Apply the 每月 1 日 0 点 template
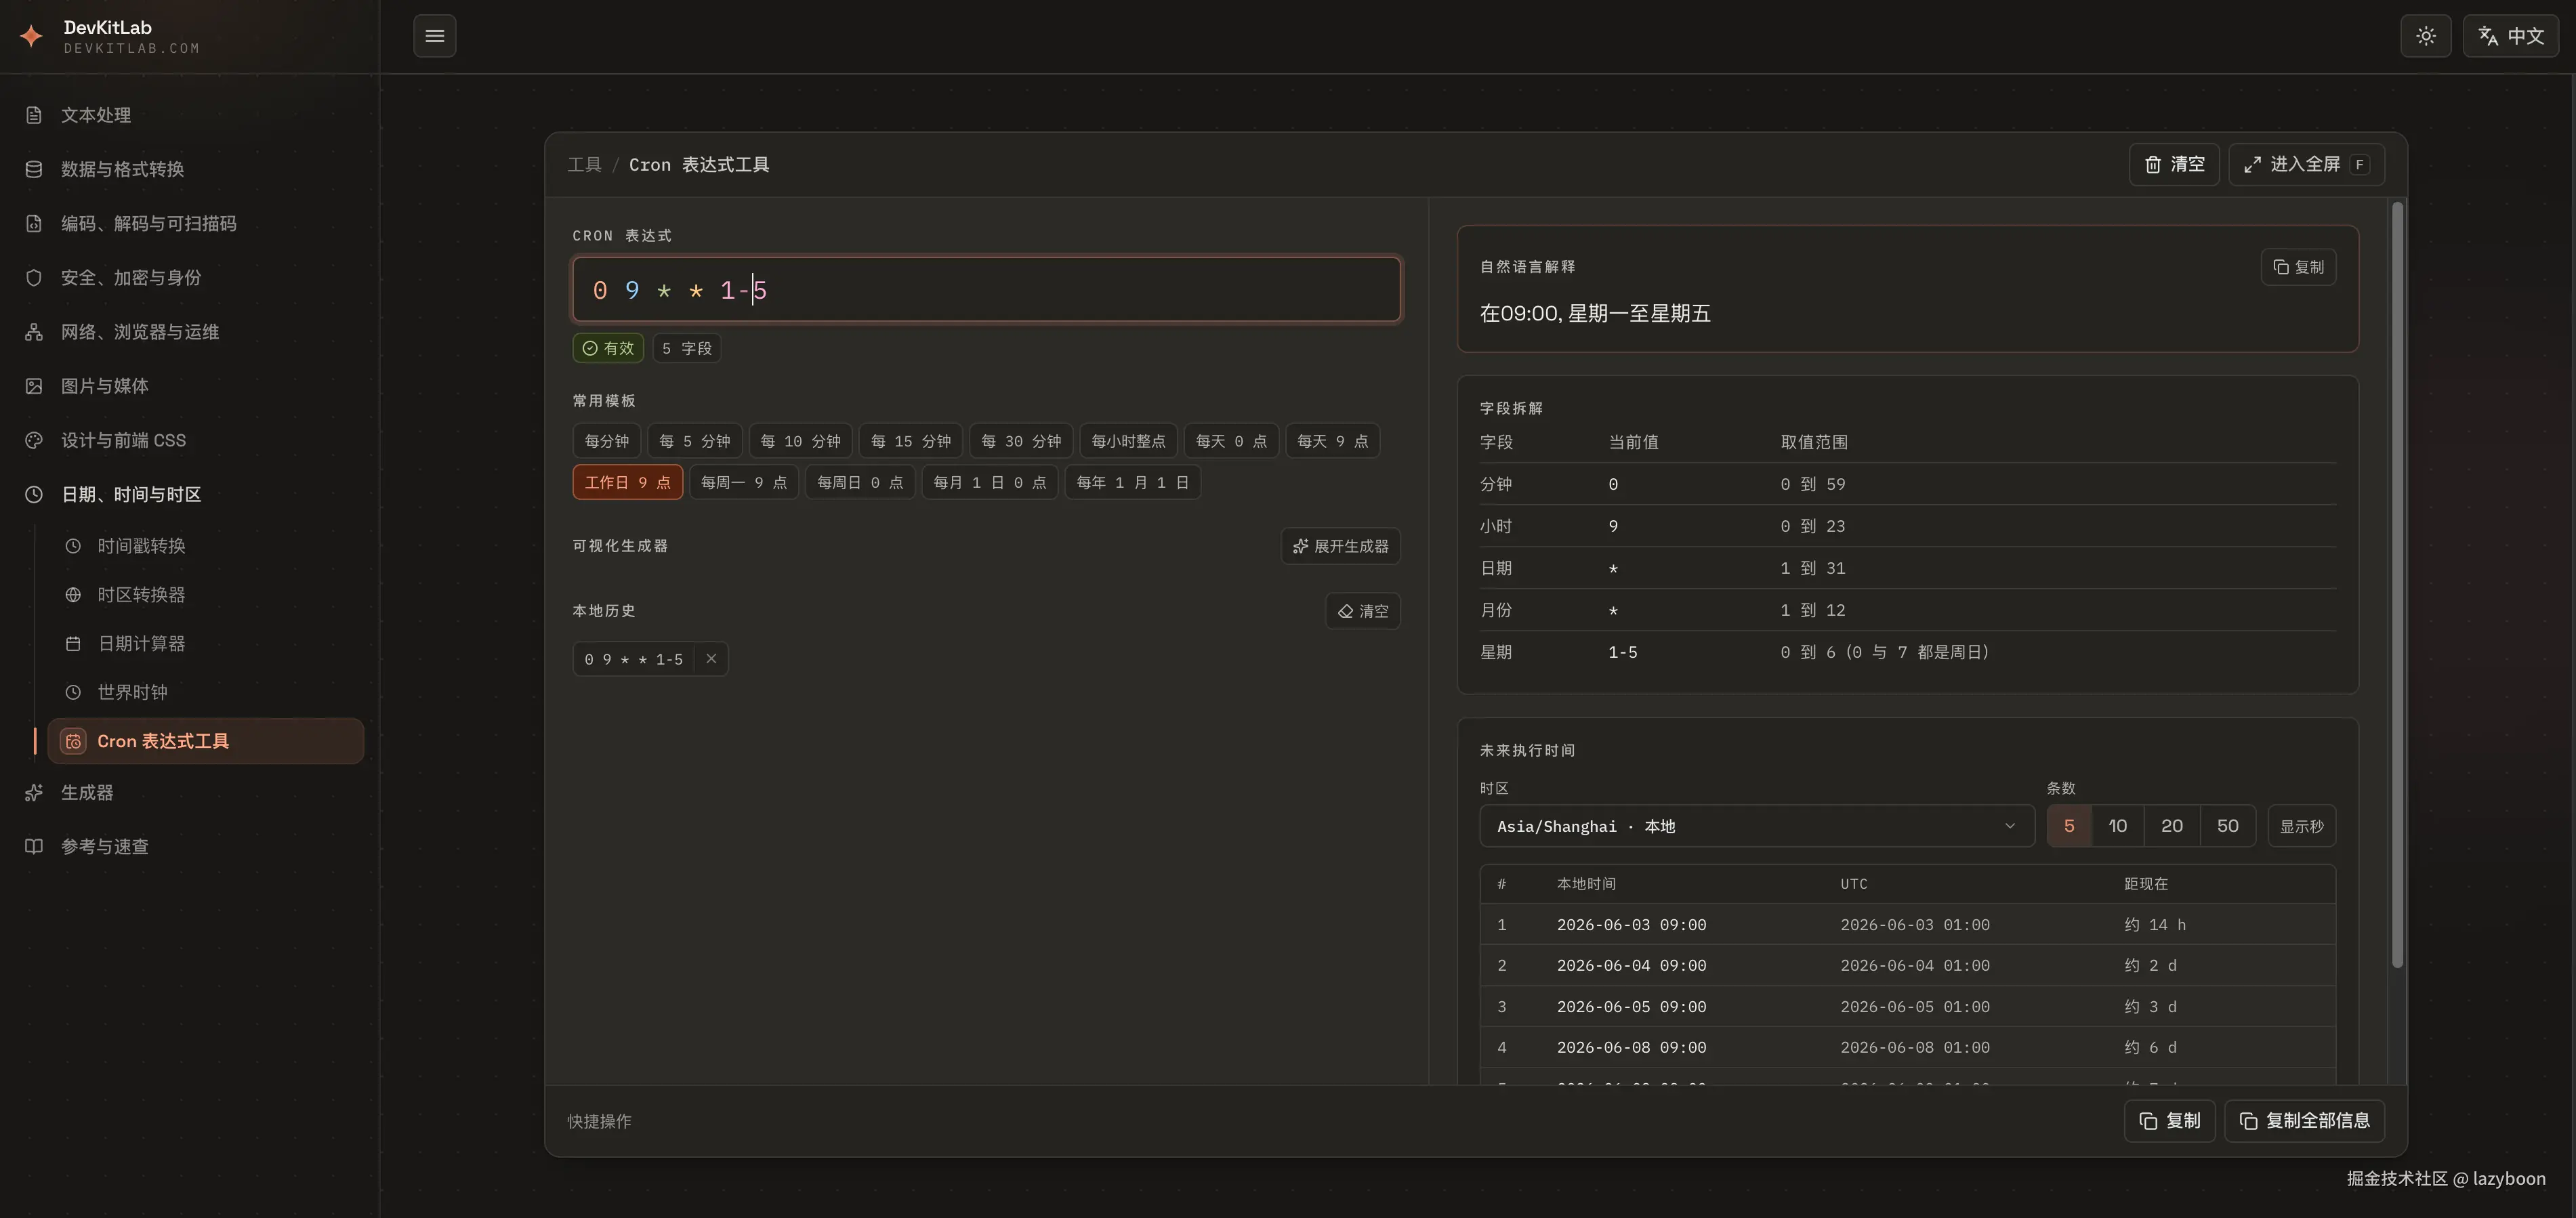This screenshot has height=1218, width=2576. (989, 482)
